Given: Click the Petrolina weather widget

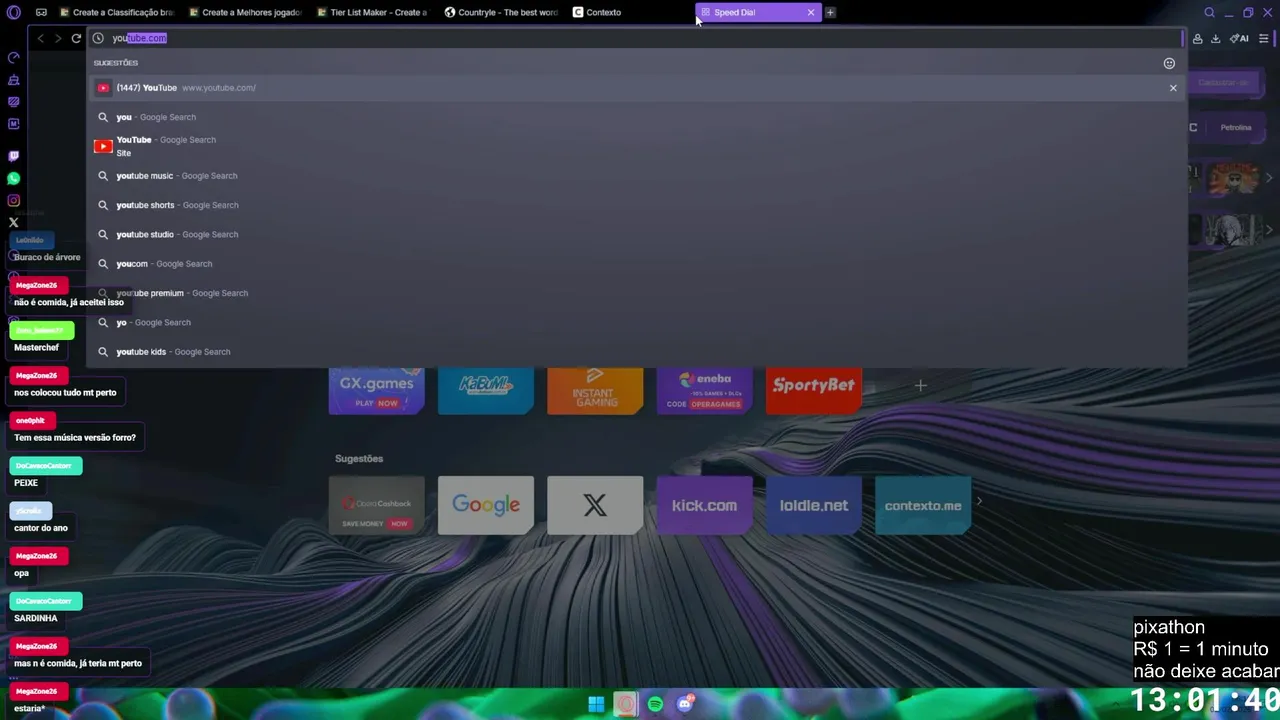Looking at the screenshot, I should [x=1236, y=127].
